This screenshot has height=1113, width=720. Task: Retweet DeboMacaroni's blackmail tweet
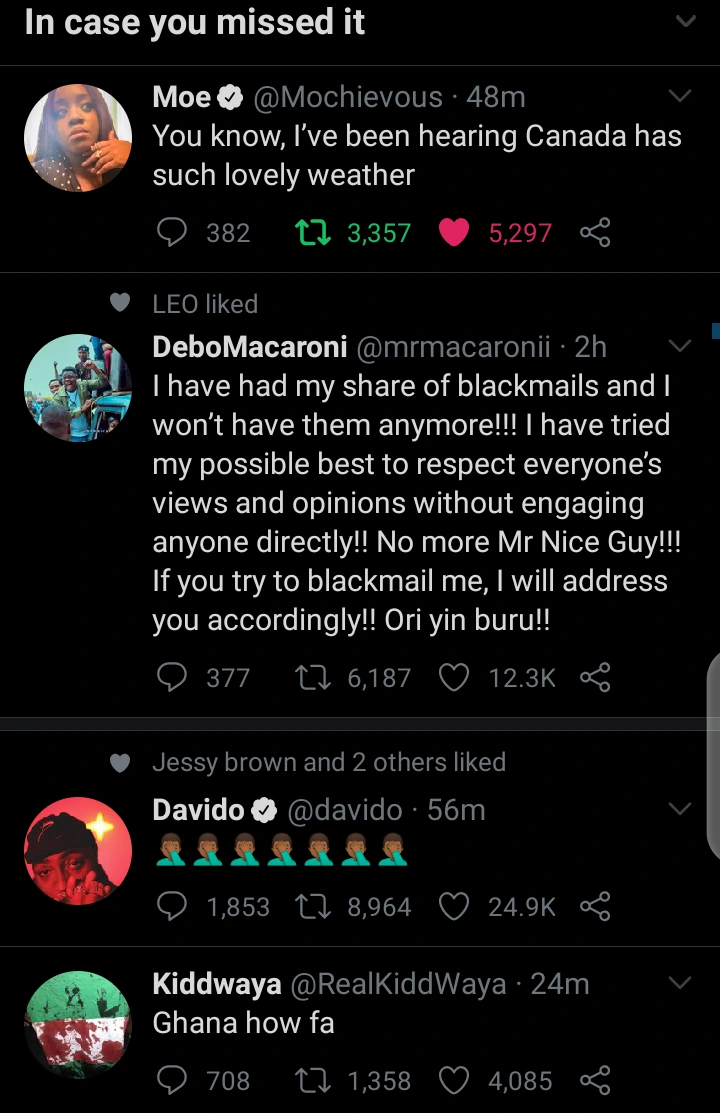312,678
